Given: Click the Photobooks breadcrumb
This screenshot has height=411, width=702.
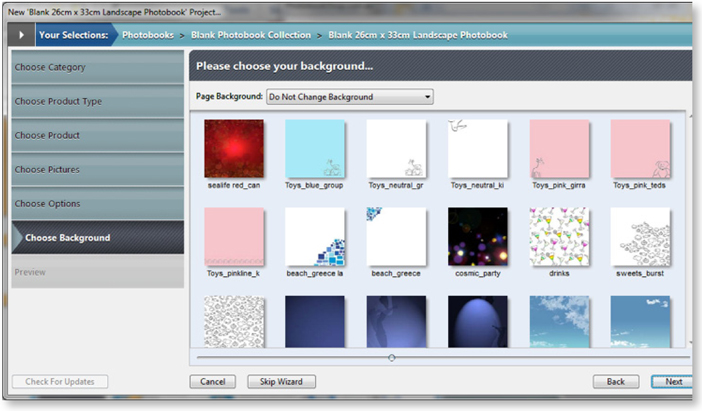Looking at the screenshot, I should [147, 35].
